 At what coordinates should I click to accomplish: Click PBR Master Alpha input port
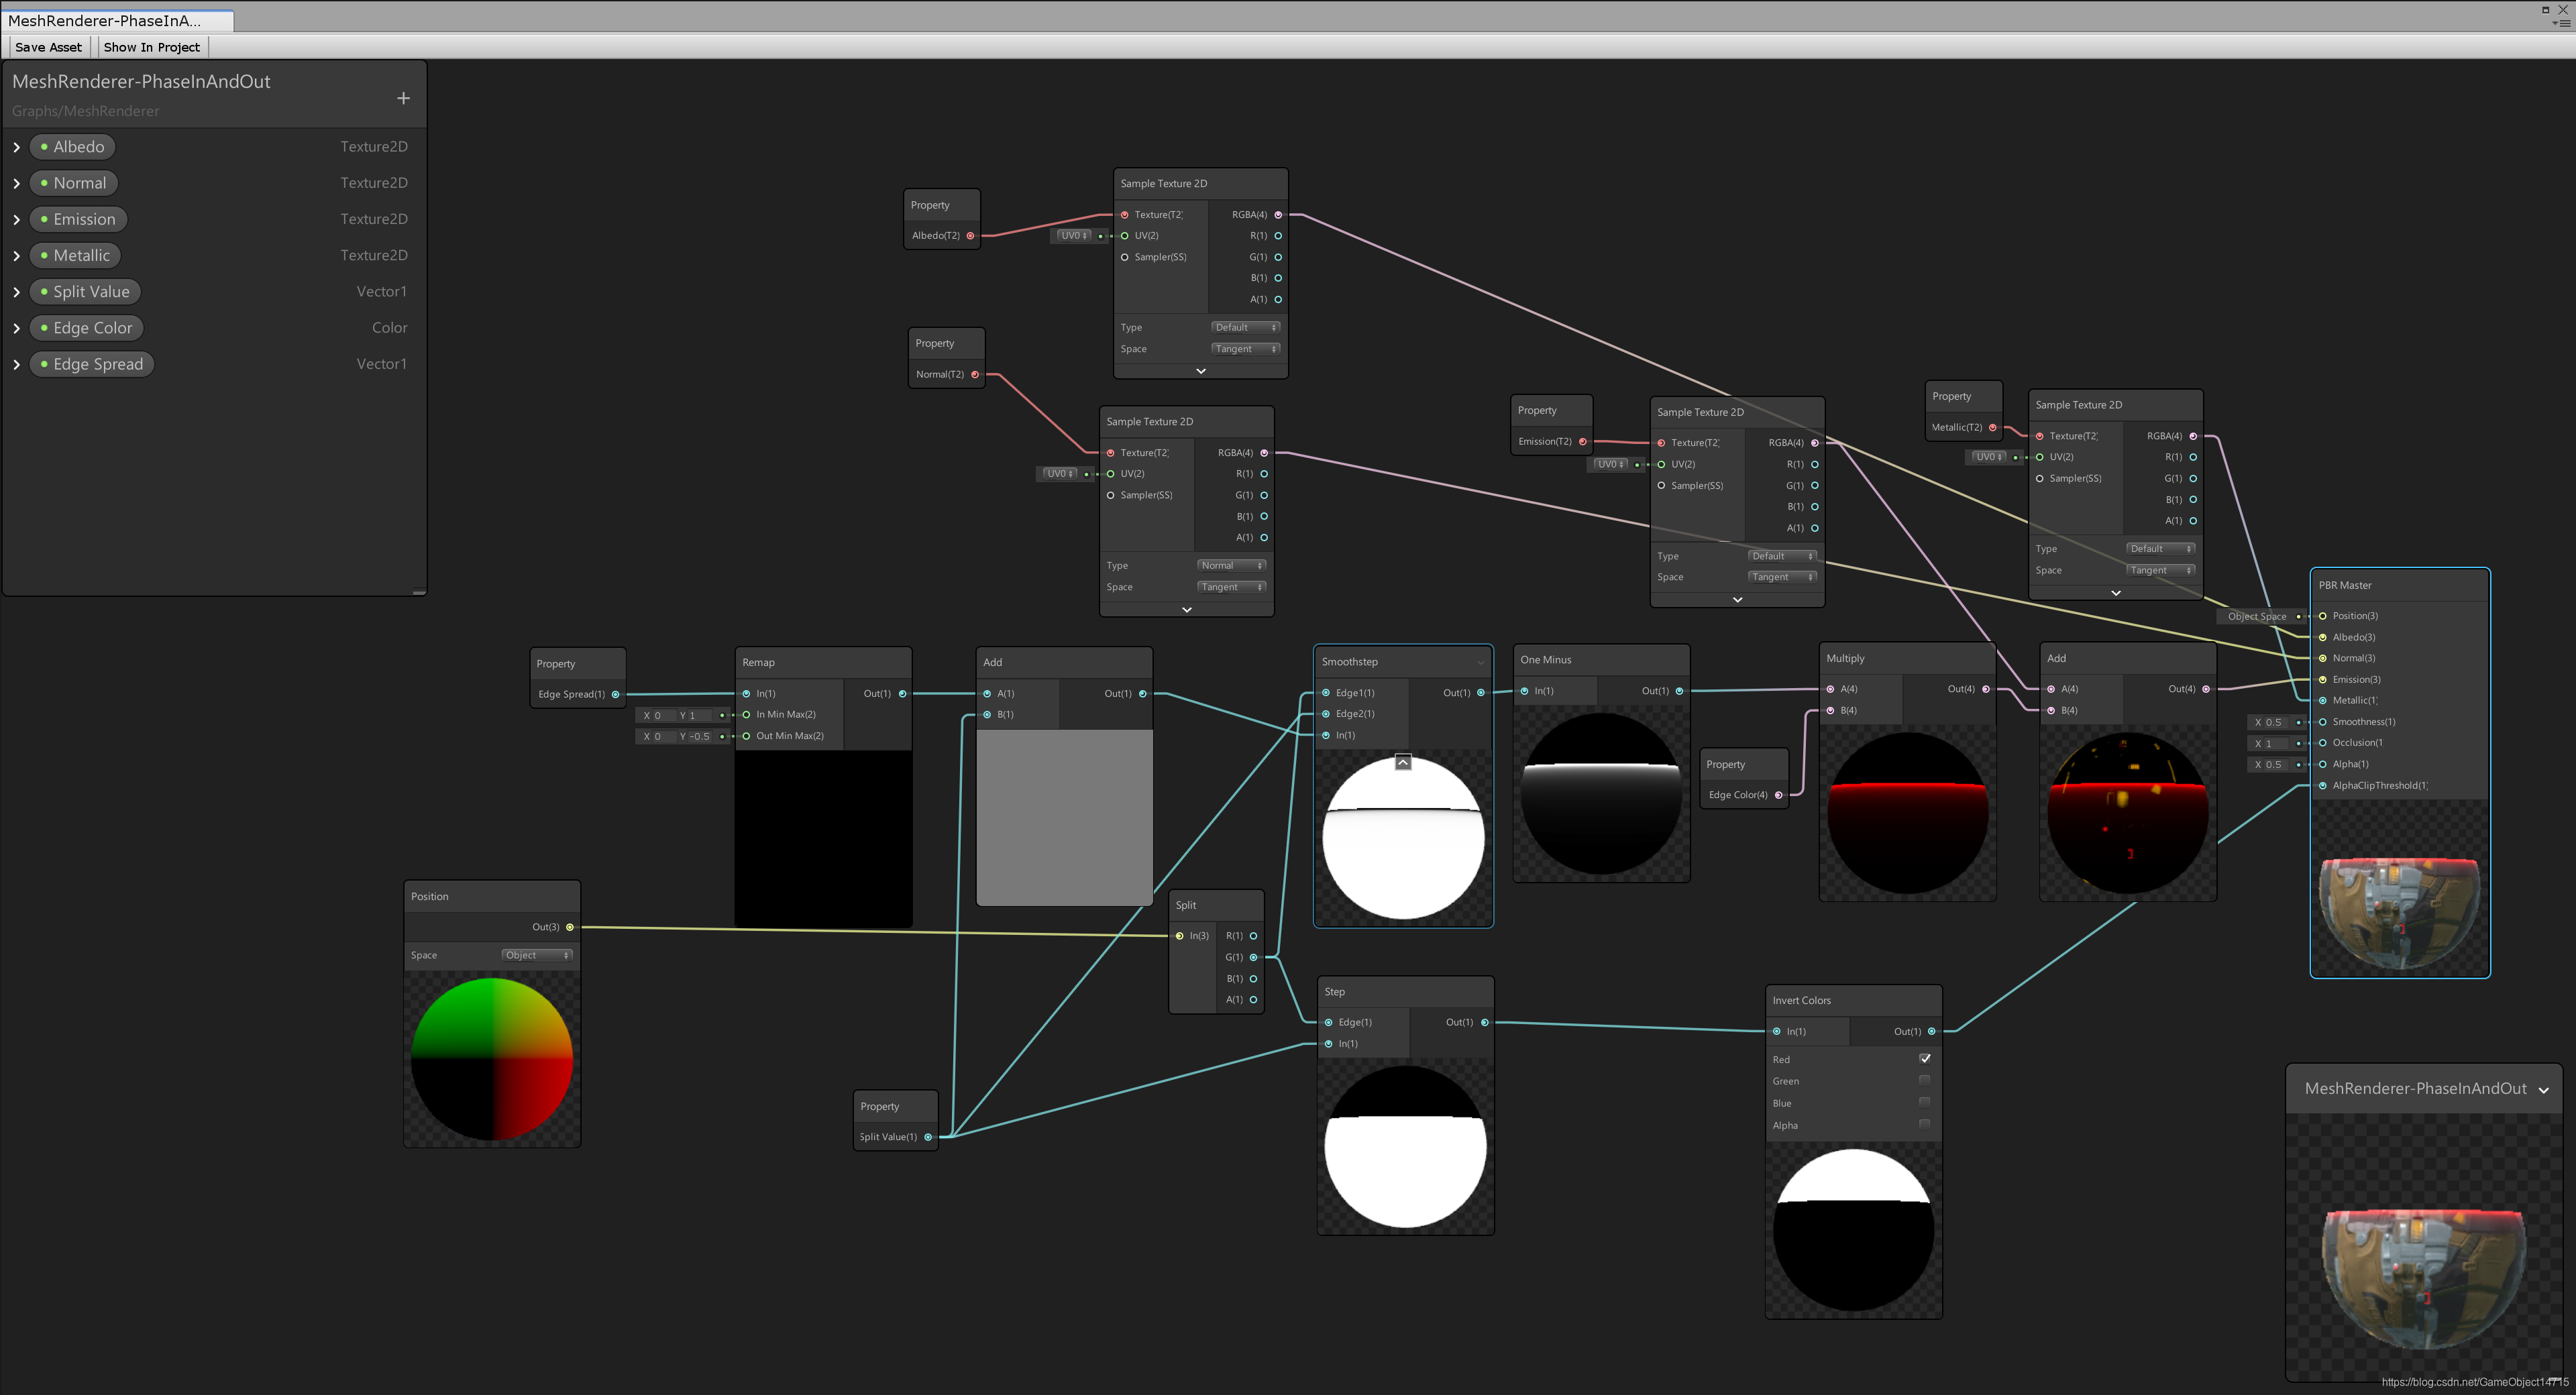(2322, 764)
